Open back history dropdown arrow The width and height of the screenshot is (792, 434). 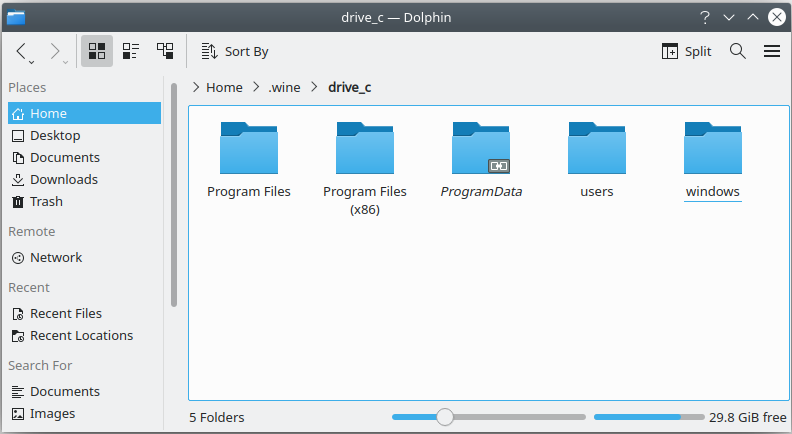click(x=31, y=62)
